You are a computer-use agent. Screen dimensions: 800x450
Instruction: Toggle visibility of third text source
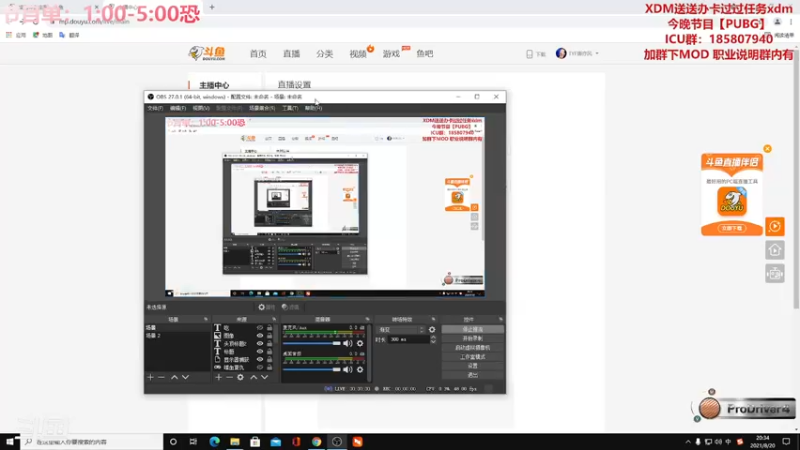click(x=260, y=344)
